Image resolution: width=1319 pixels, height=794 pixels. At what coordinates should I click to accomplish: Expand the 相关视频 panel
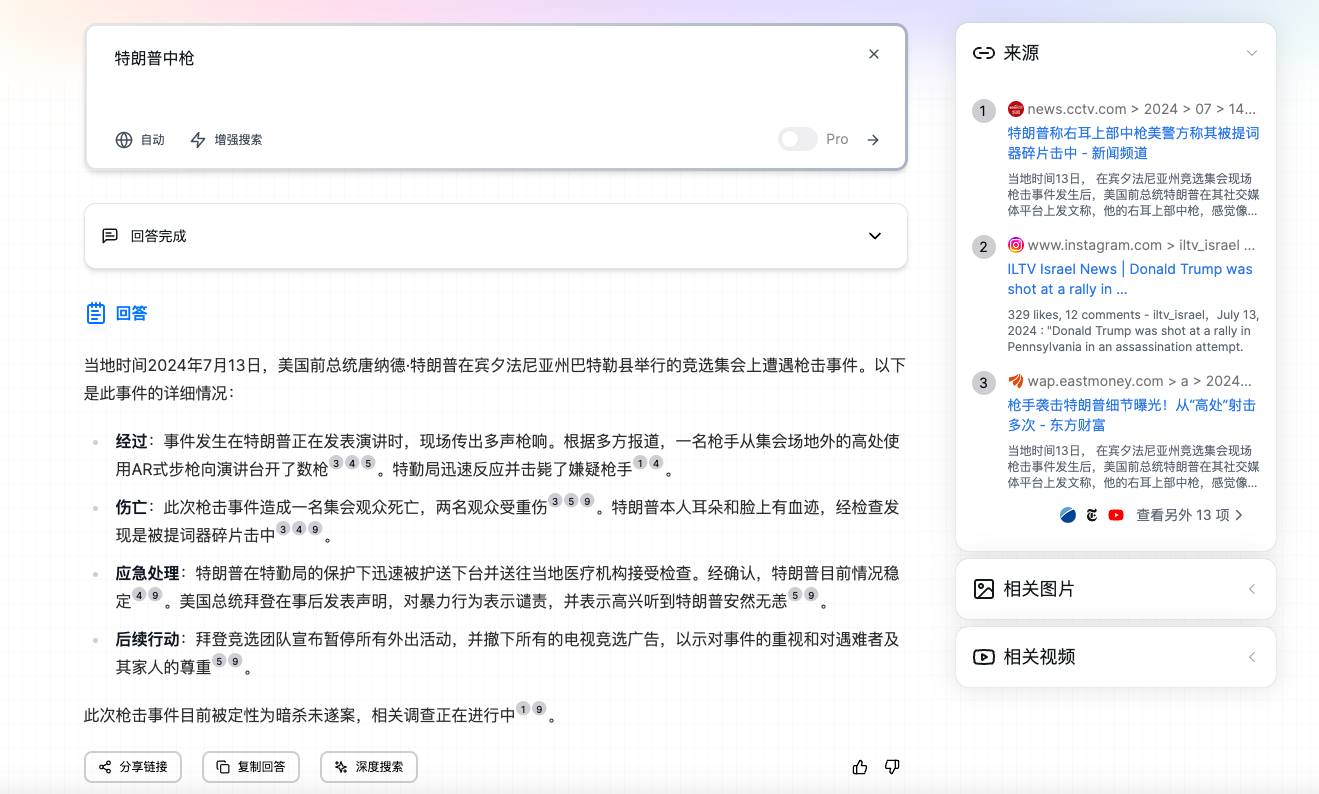(x=1252, y=657)
